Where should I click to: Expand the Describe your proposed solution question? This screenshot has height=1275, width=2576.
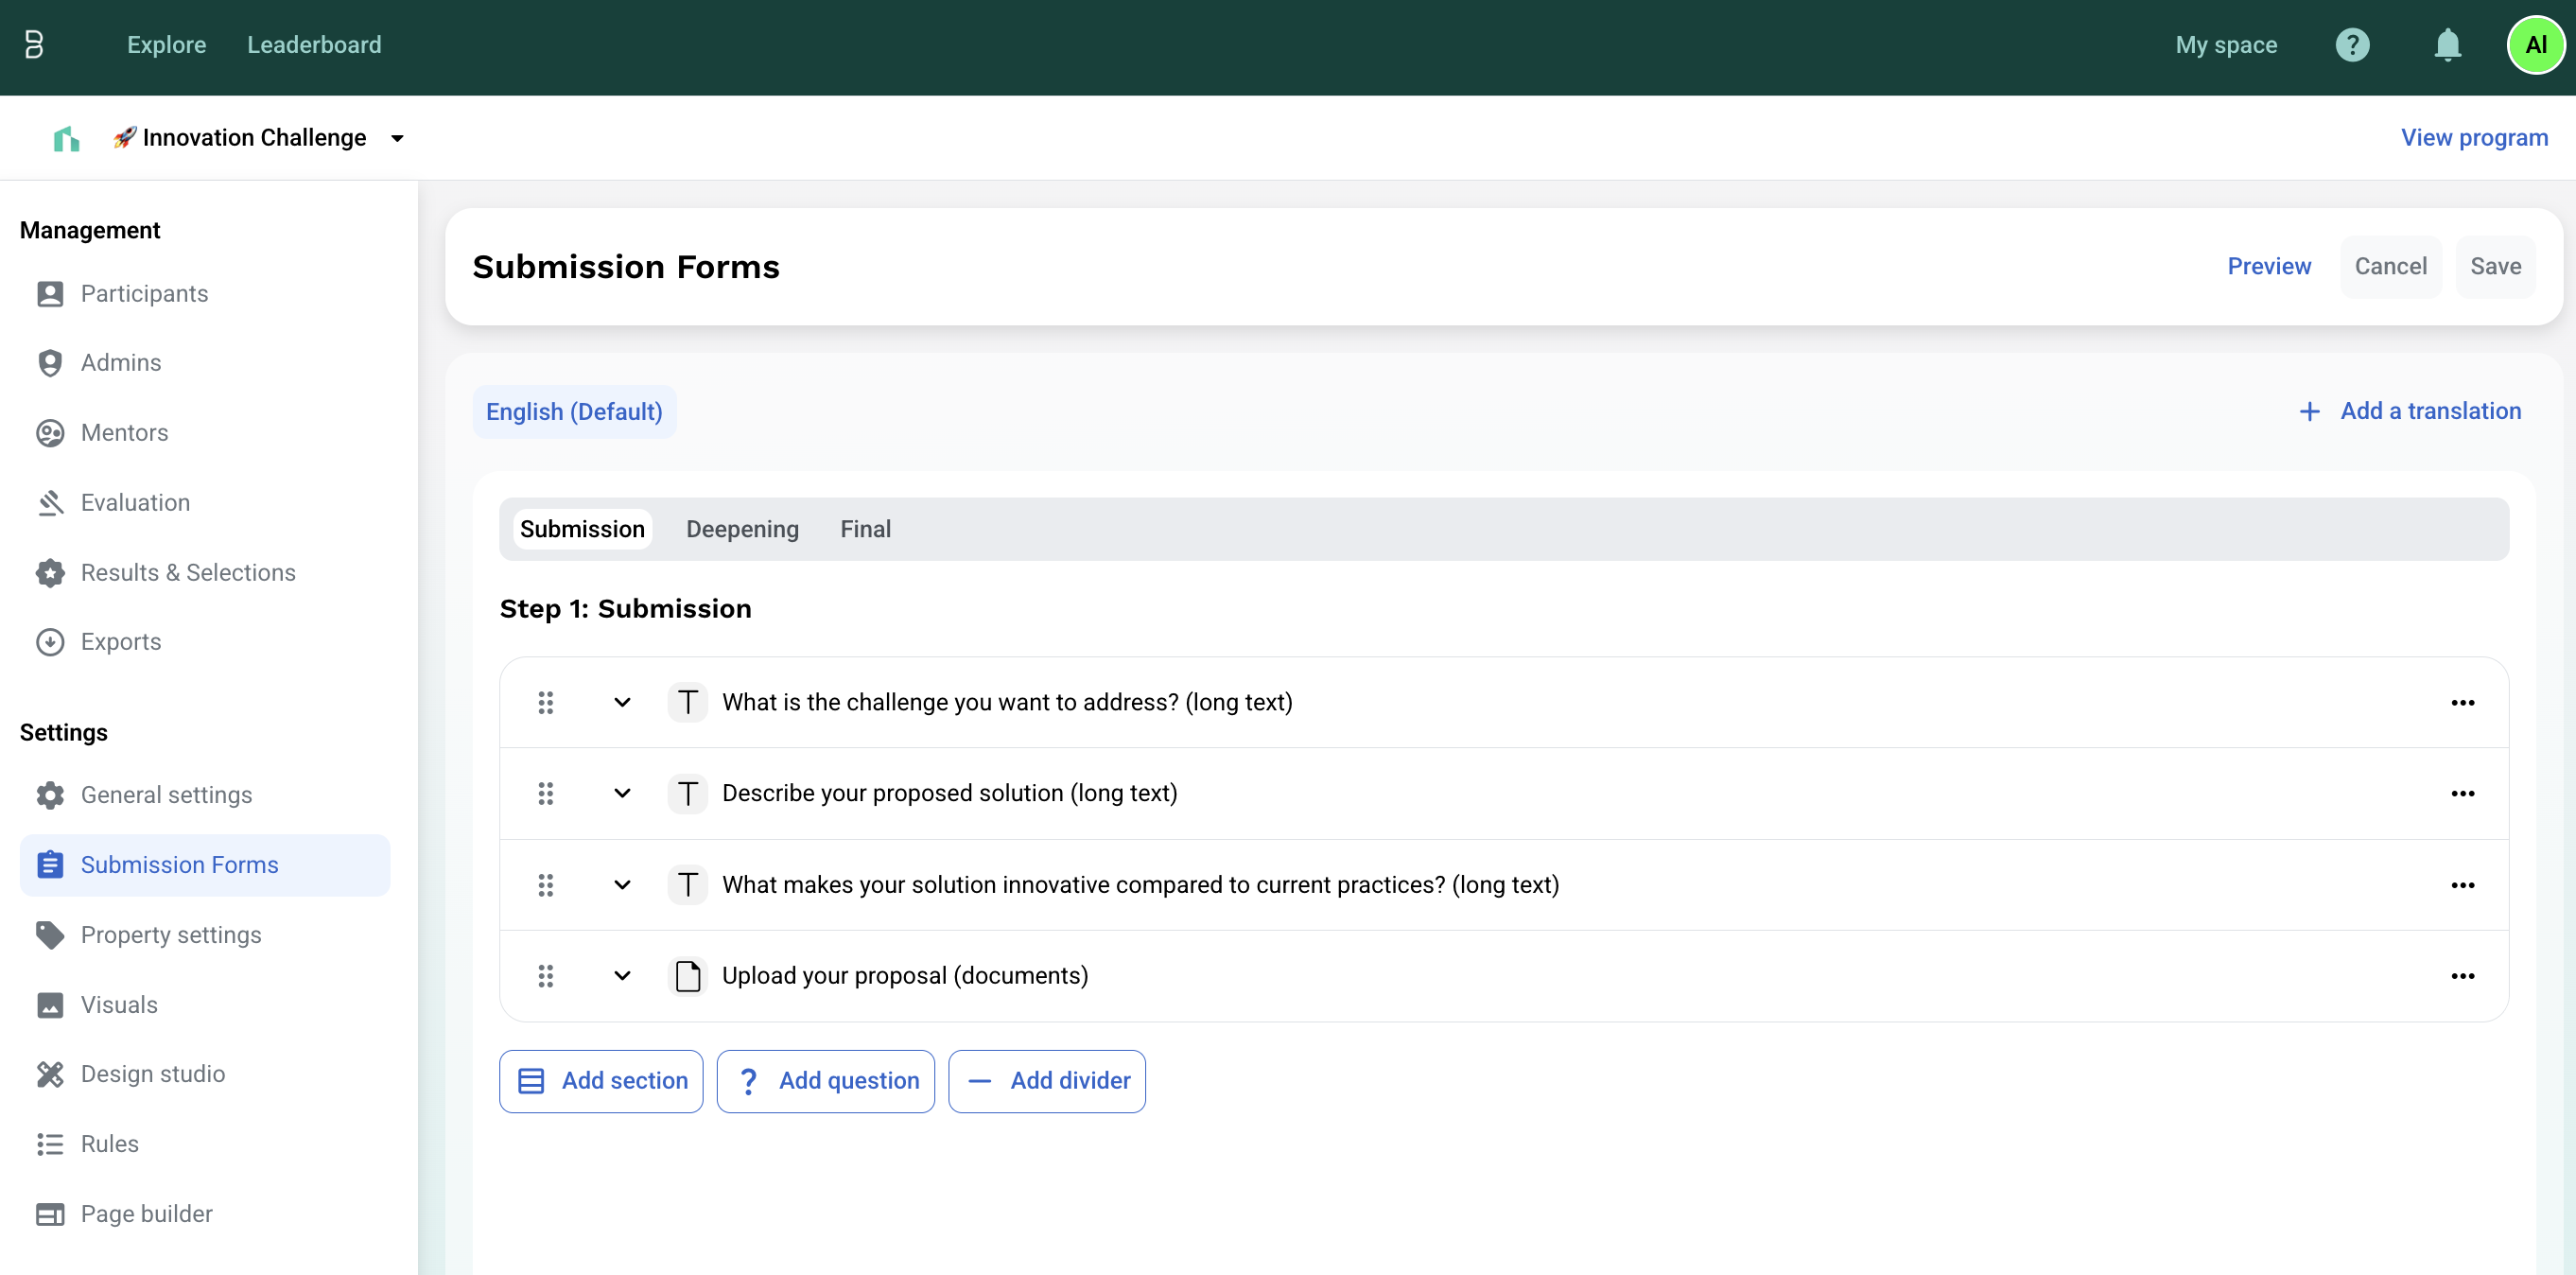(622, 794)
